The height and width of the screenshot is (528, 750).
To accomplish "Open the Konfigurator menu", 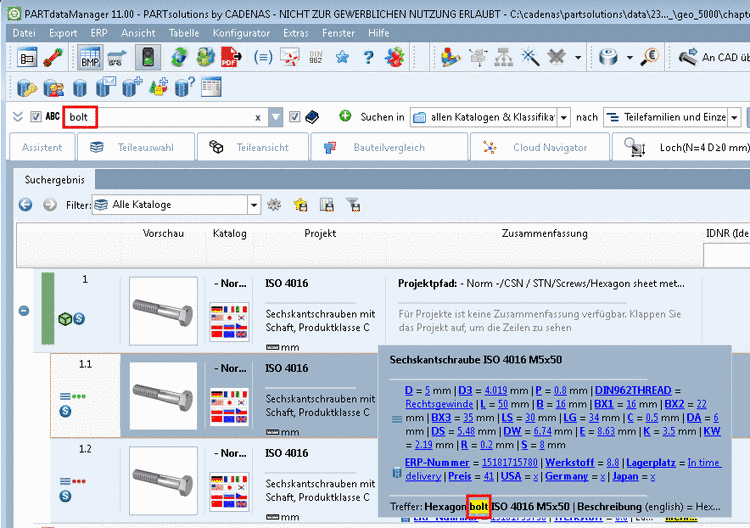I will click(242, 33).
